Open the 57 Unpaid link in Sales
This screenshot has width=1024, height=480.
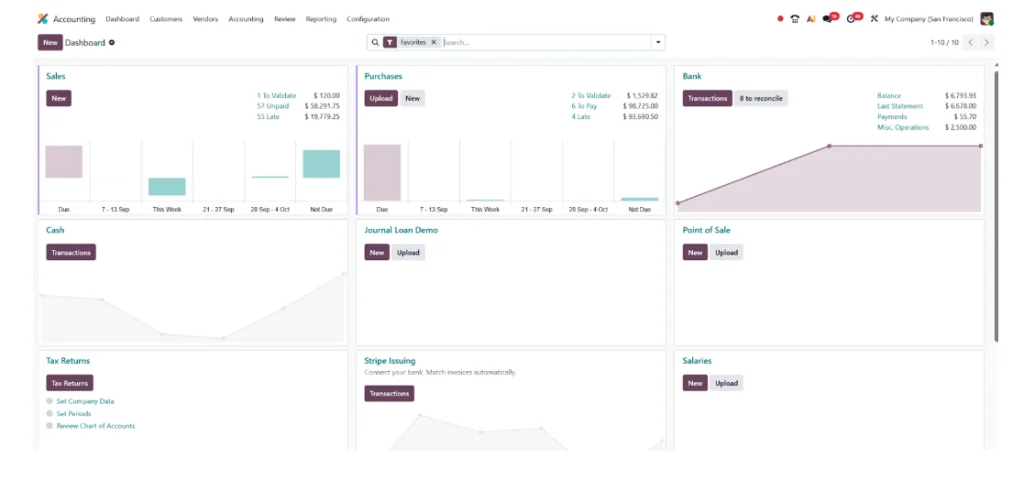tap(273, 106)
